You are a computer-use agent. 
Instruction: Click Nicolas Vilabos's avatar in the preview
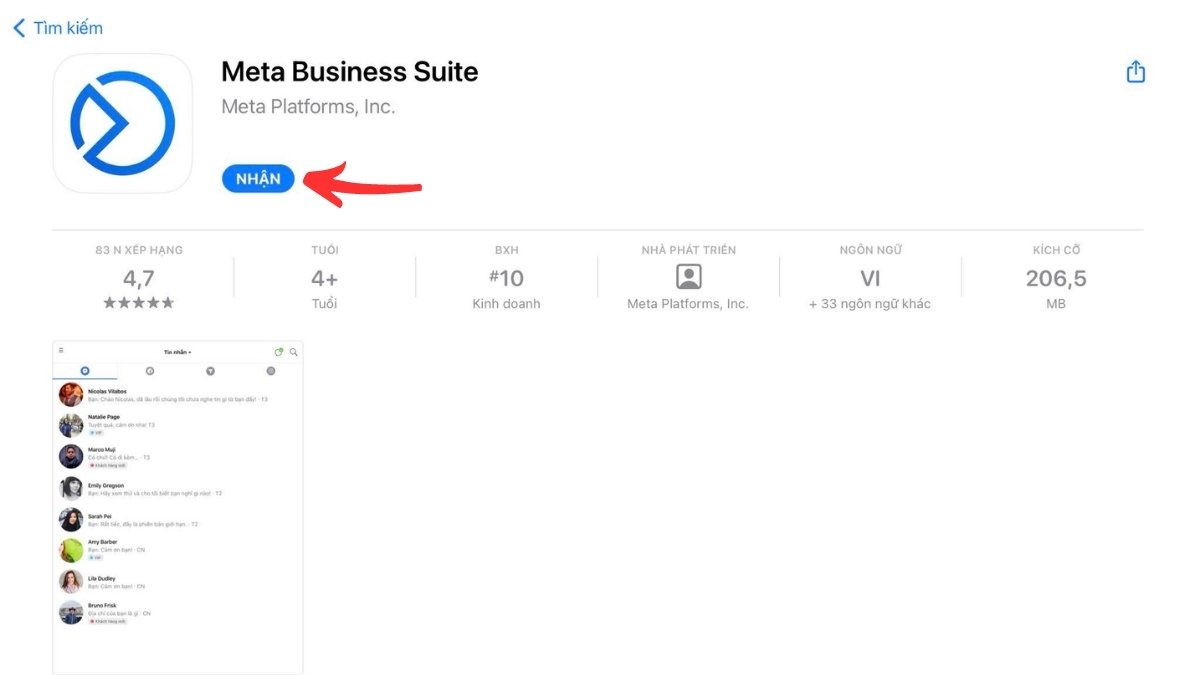click(71, 396)
